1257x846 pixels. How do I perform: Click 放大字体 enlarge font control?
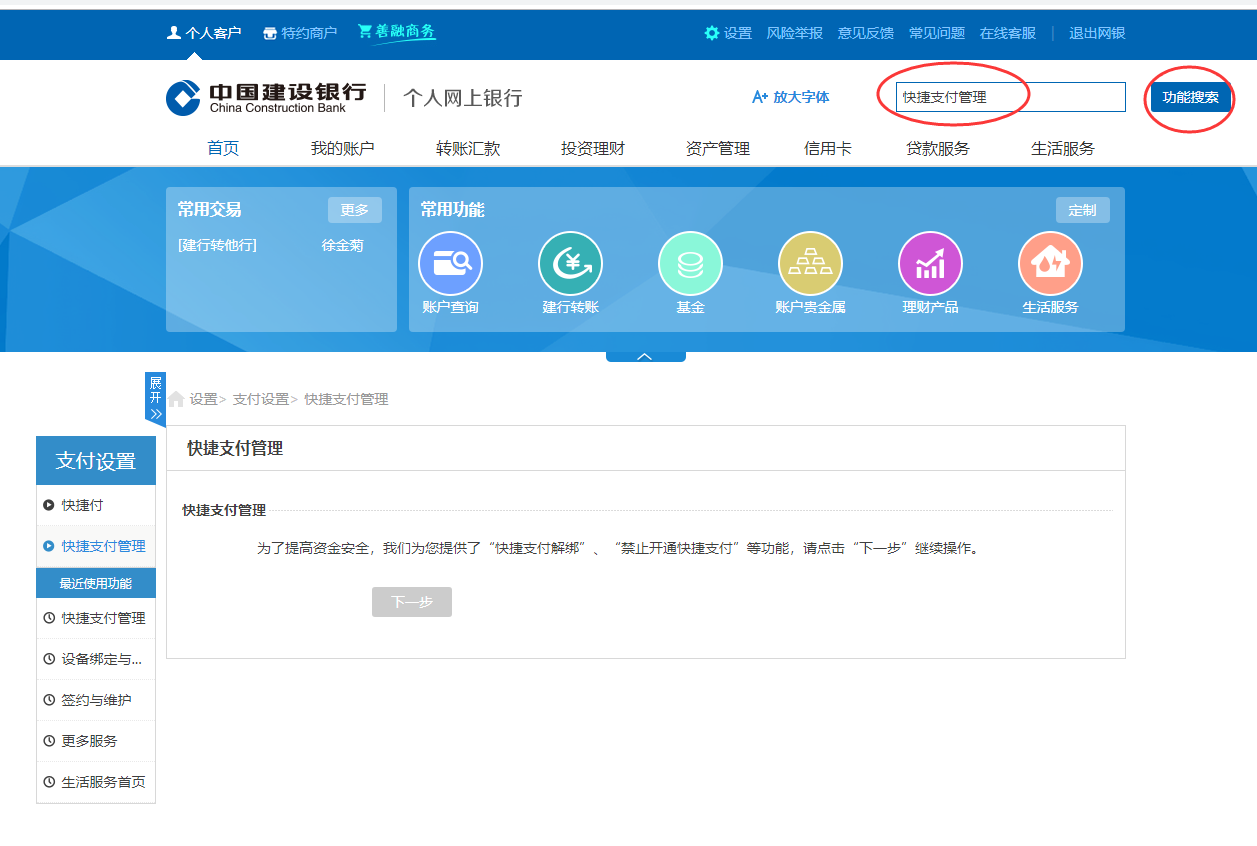click(790, 97)
